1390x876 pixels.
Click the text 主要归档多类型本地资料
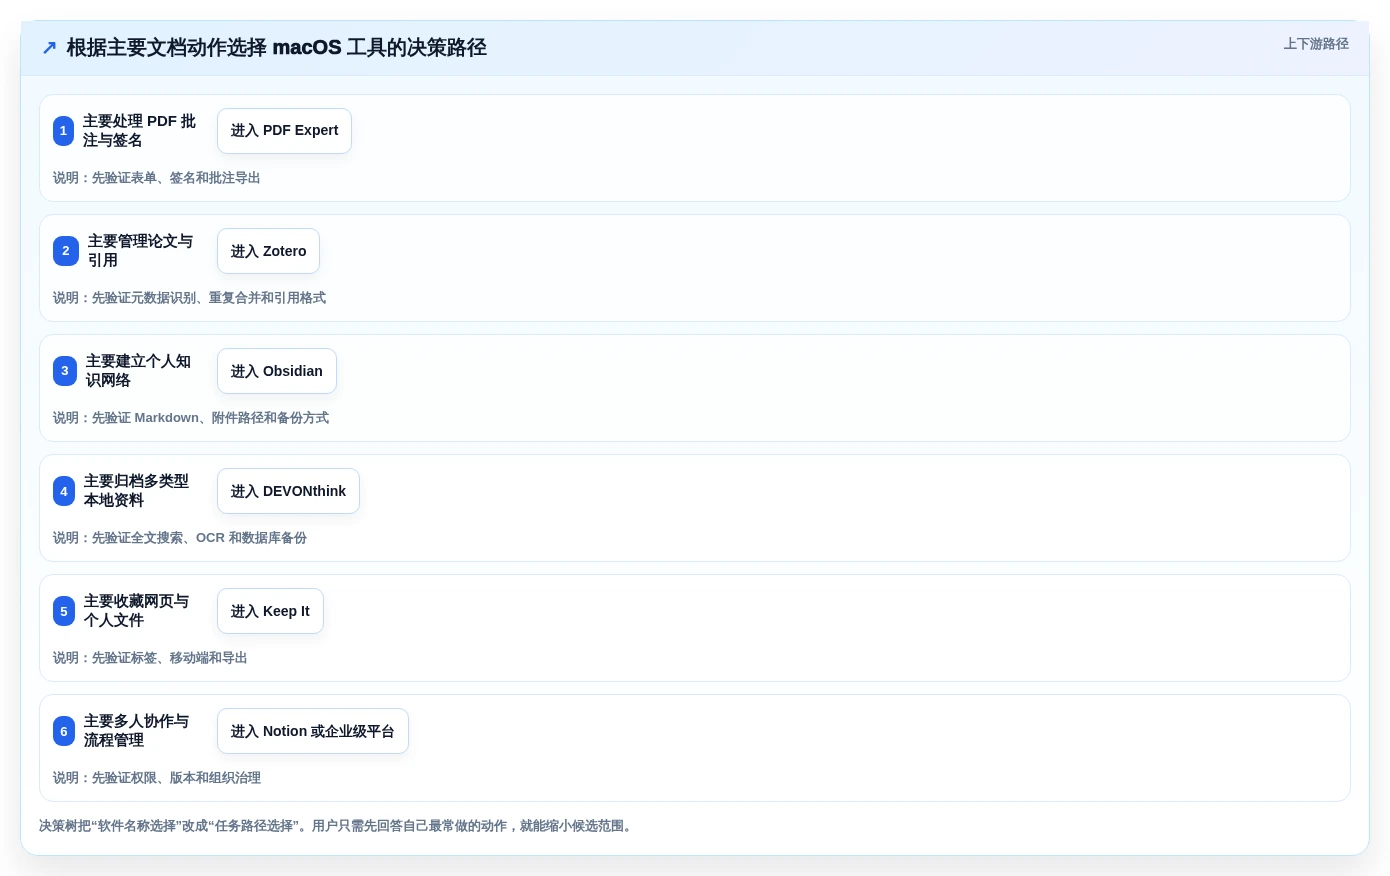(137, 491)
